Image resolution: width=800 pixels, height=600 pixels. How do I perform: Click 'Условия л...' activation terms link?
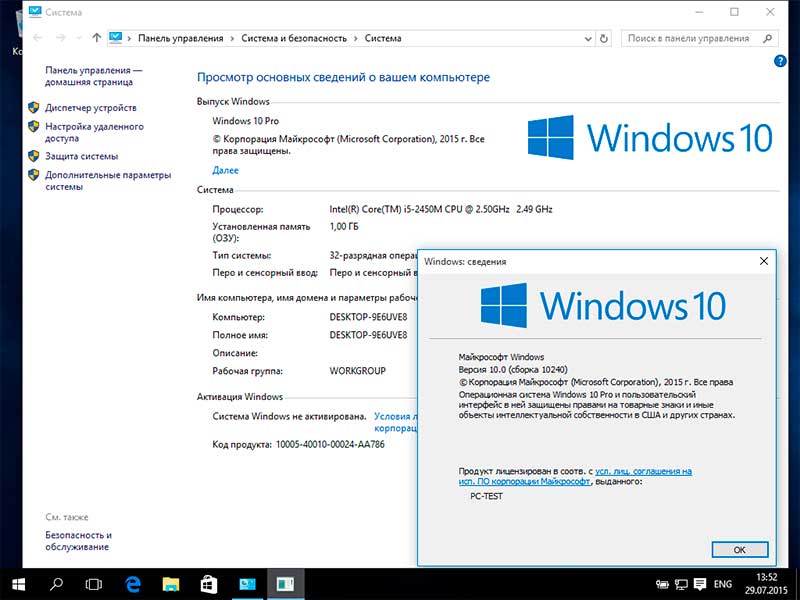coord(395,422)
